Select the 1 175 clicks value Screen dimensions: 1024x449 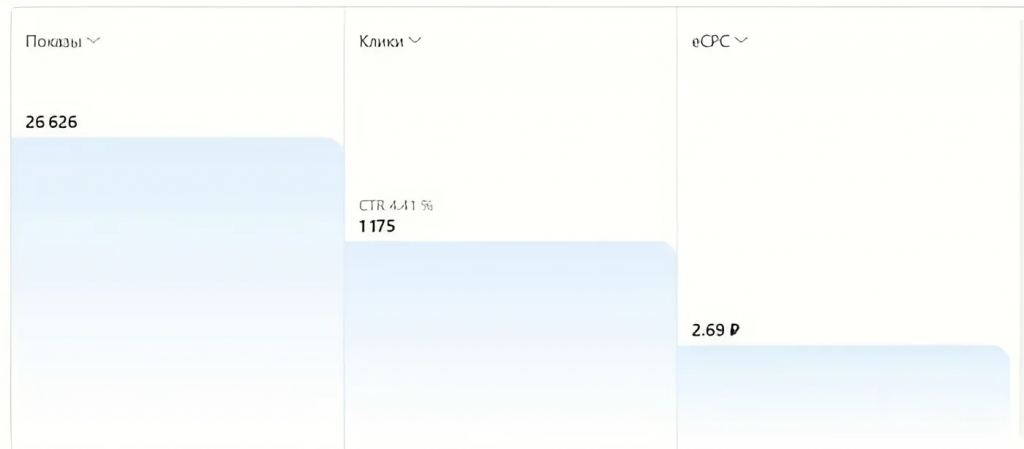tap(377, 226)
